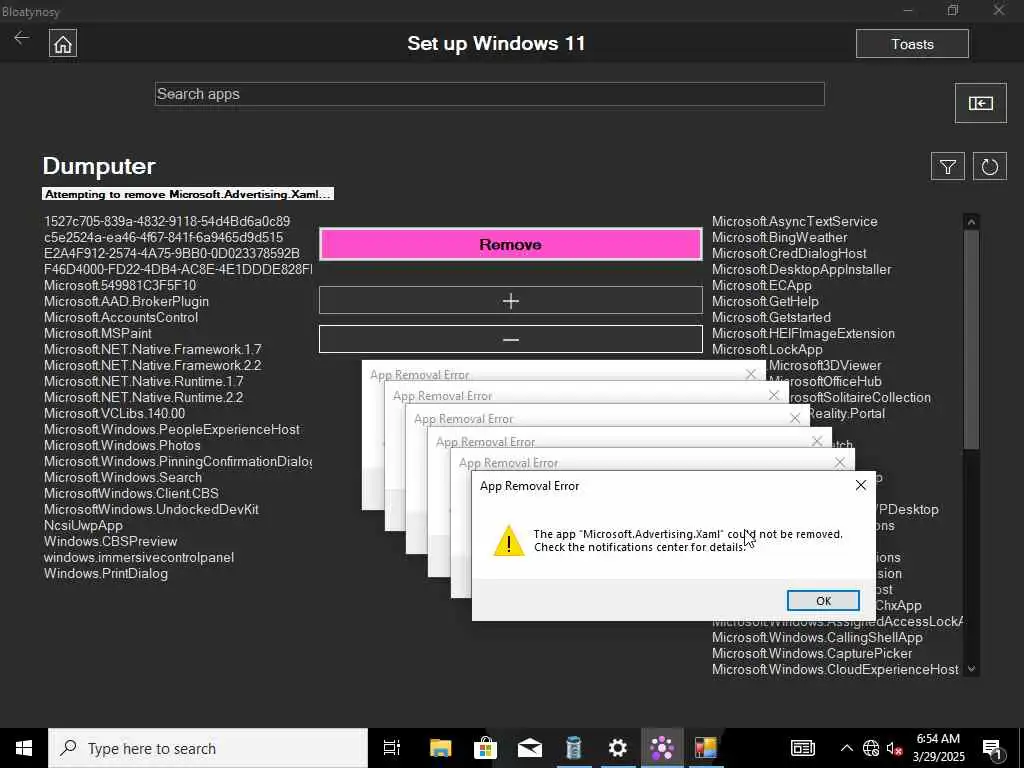1024x768 pixels.
Task: Close the rearmost App Removal Error dialog
Action: 751,374
